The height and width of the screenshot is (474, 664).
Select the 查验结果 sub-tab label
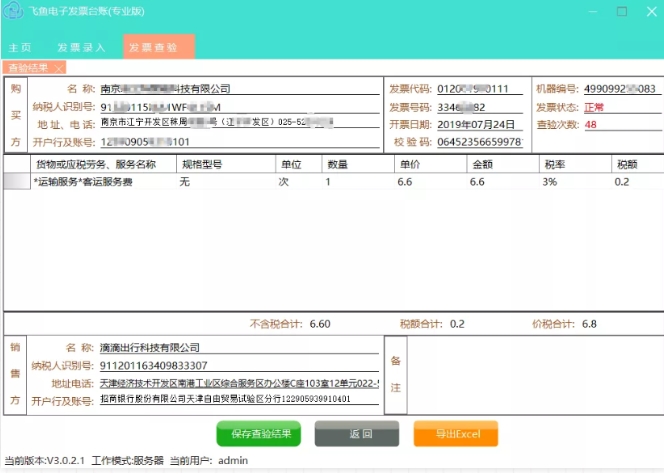28,68
